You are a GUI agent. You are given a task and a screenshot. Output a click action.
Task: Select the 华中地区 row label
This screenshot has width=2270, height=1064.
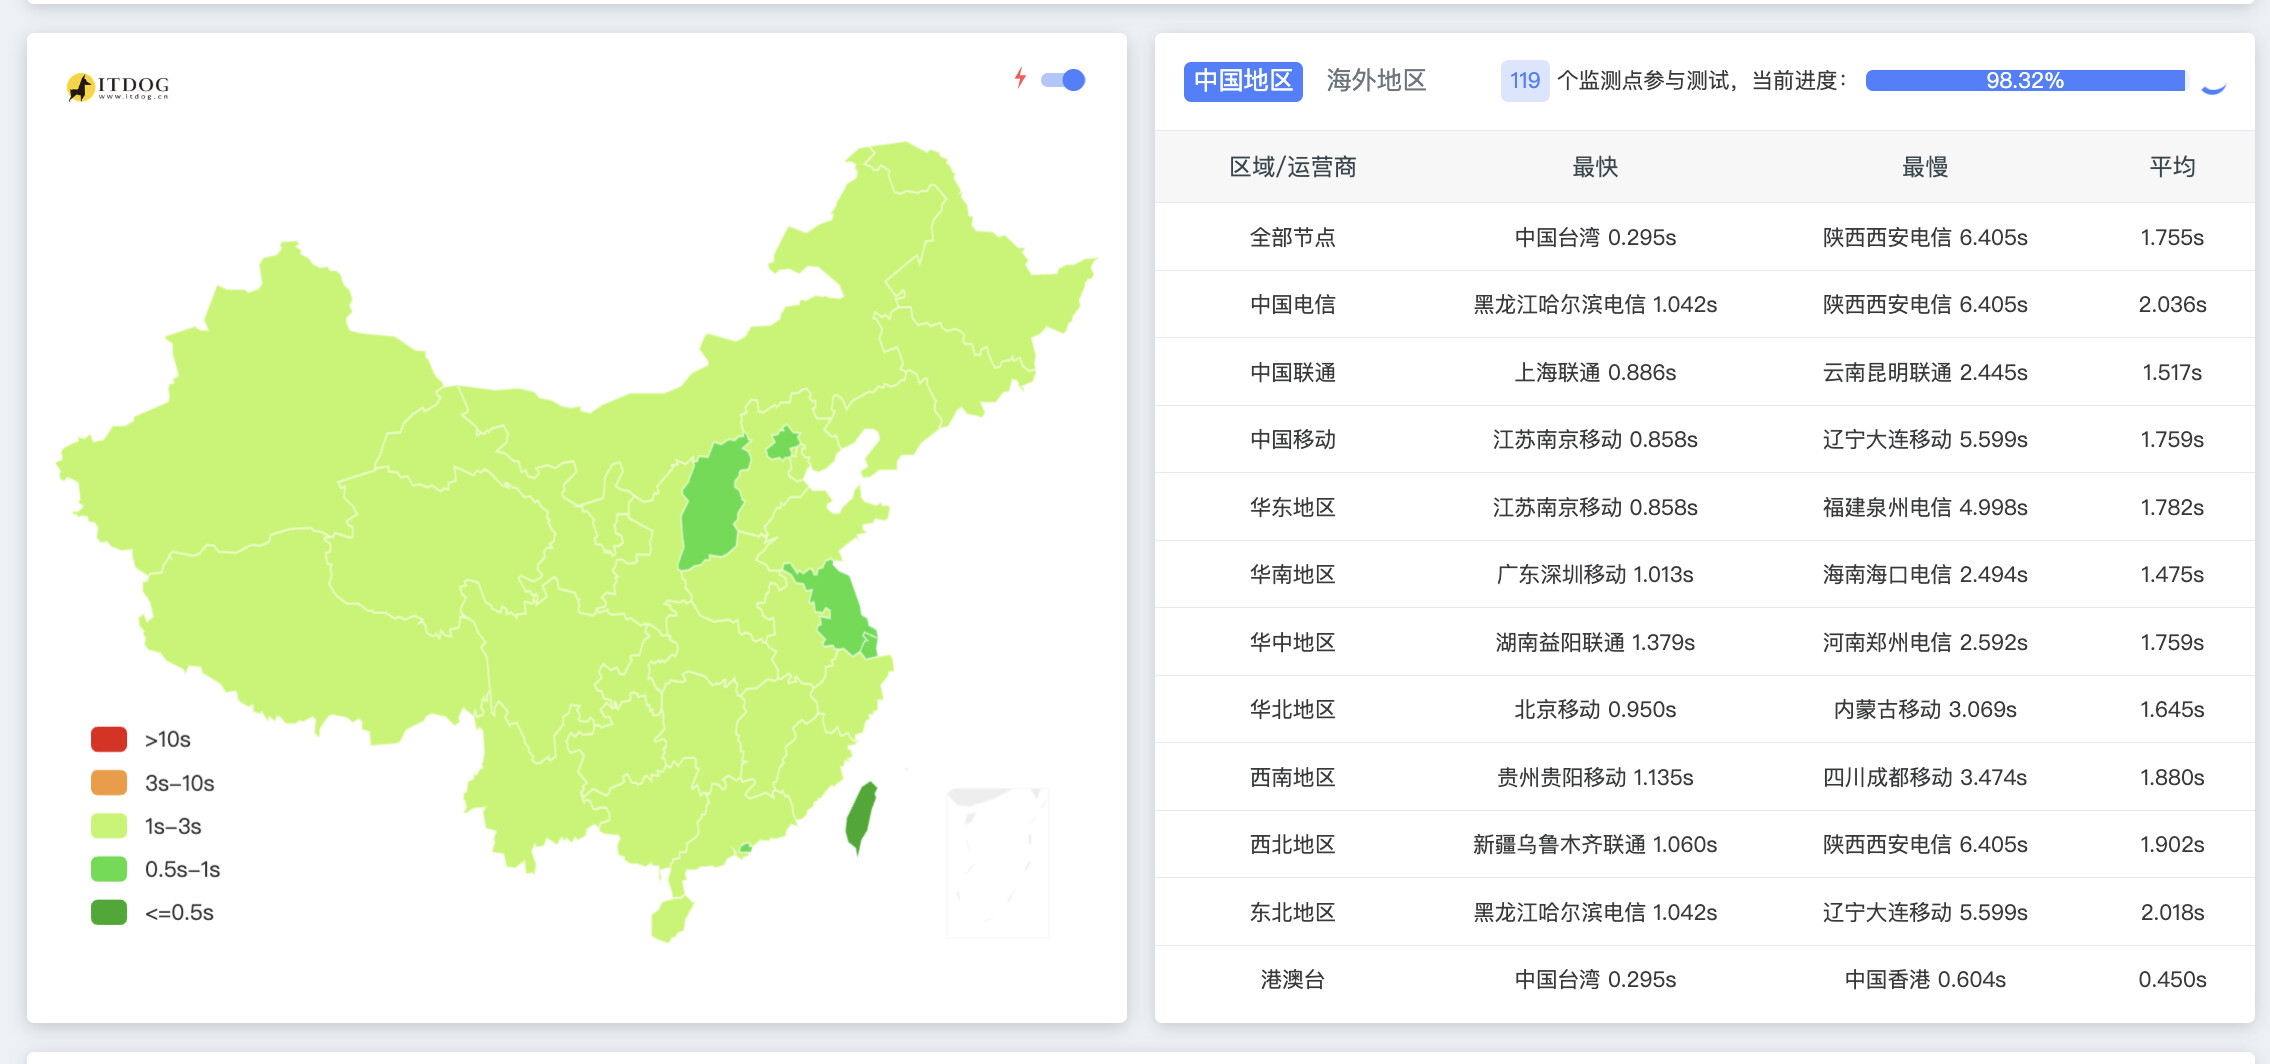click(1292, 642)
